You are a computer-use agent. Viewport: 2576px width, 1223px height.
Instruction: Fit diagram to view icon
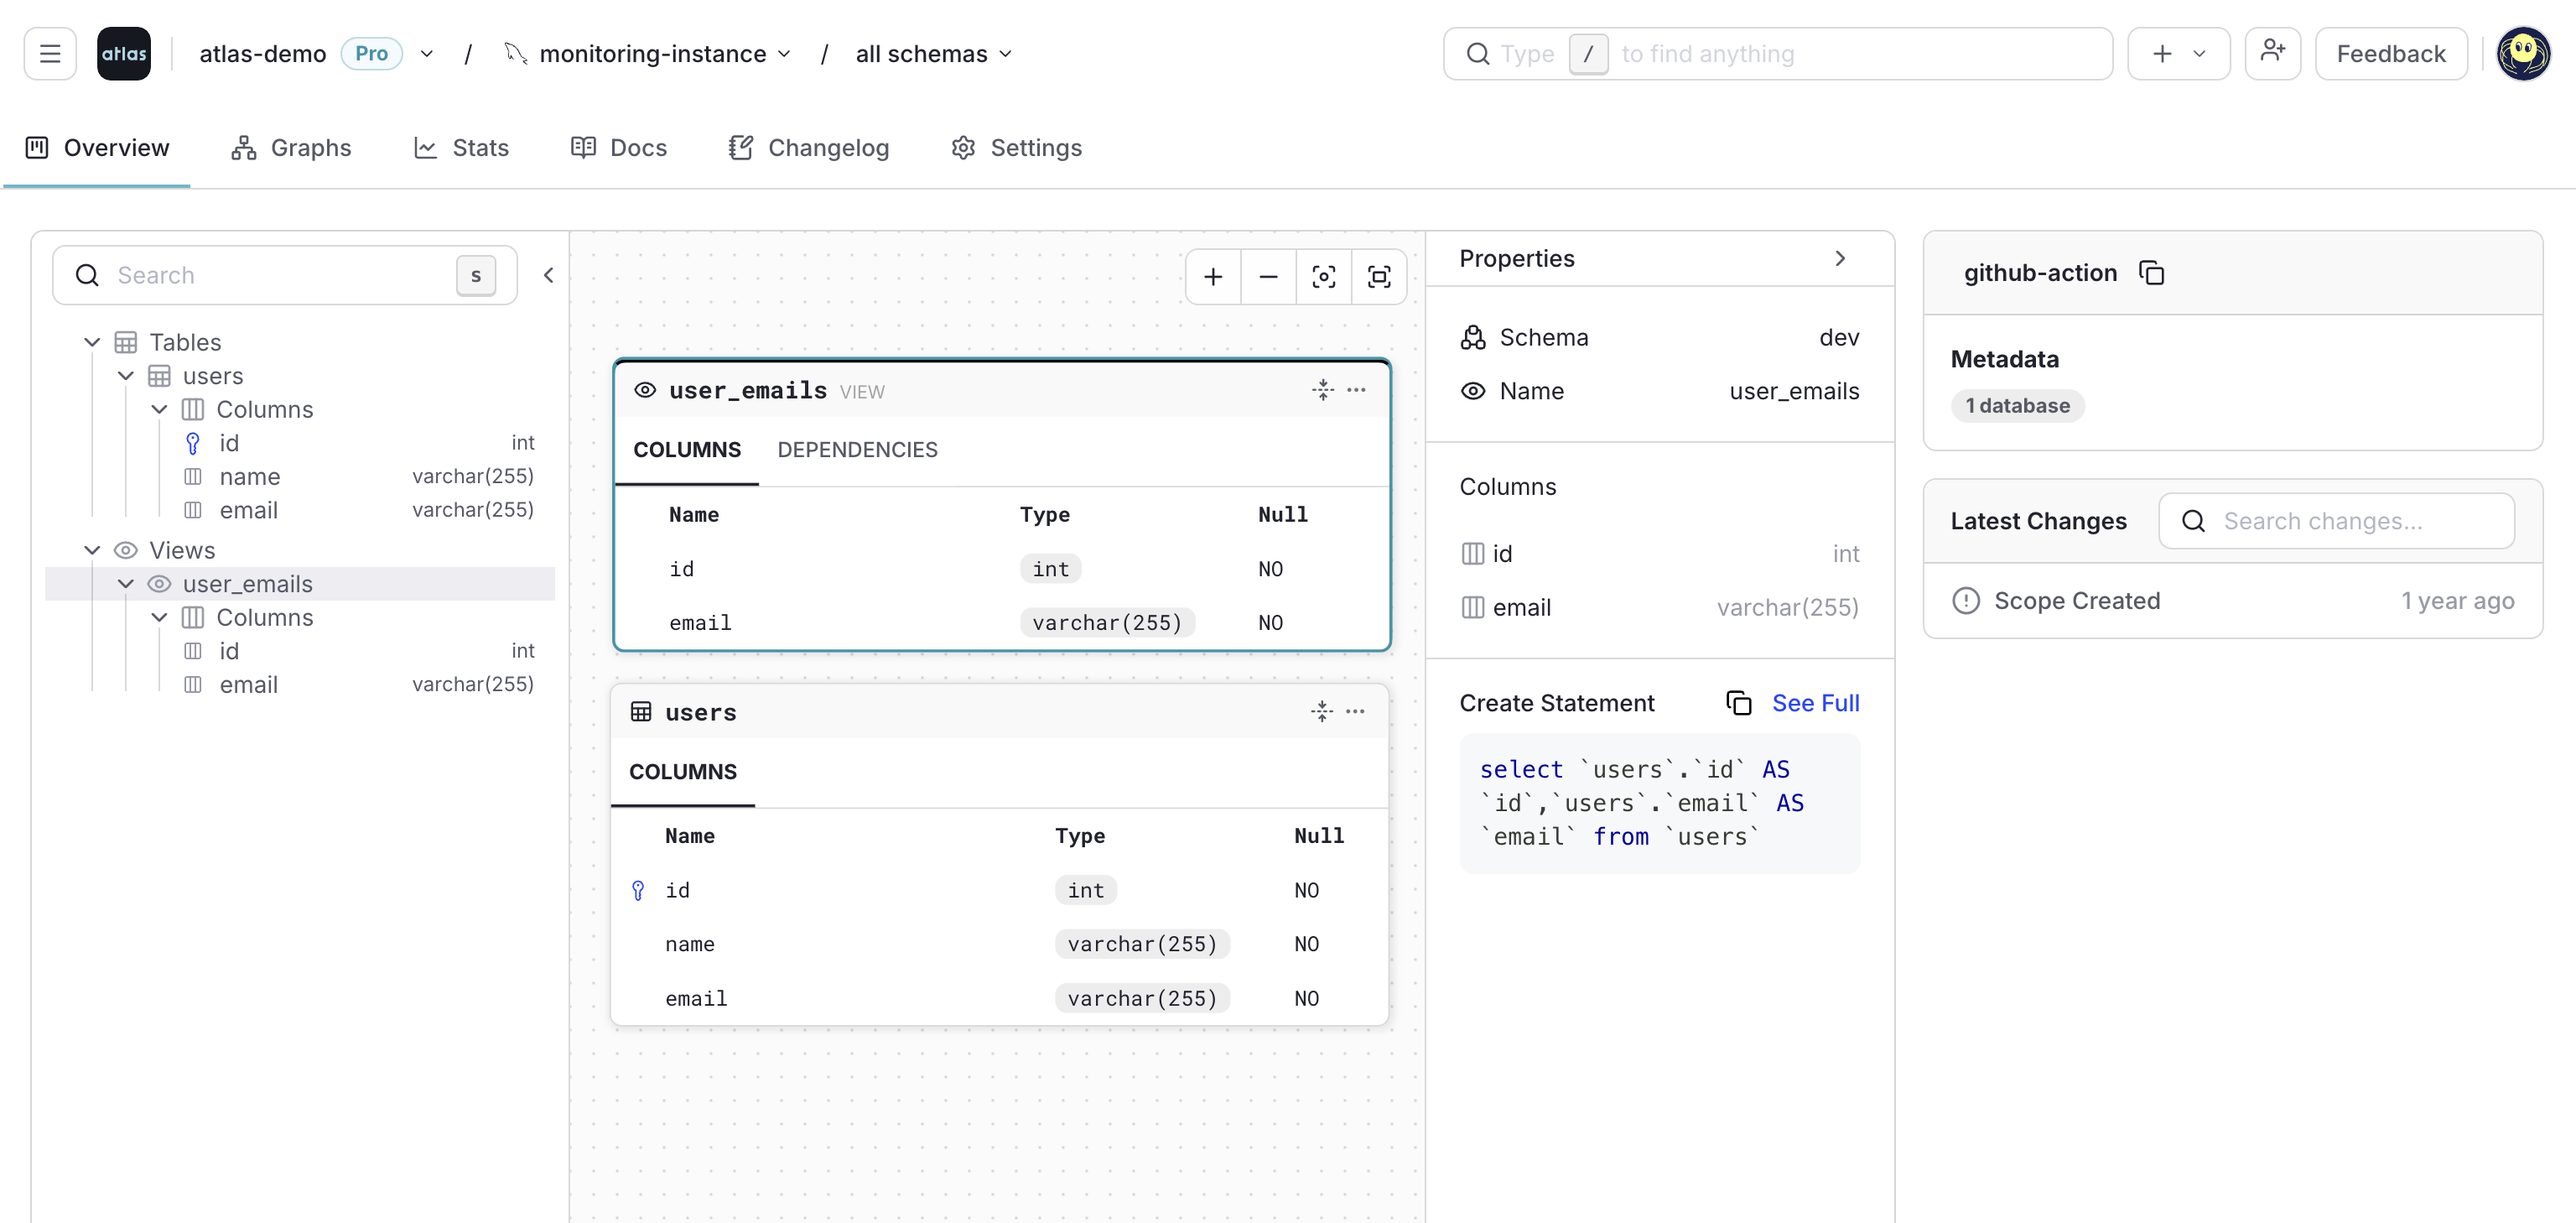point(1379,277)
